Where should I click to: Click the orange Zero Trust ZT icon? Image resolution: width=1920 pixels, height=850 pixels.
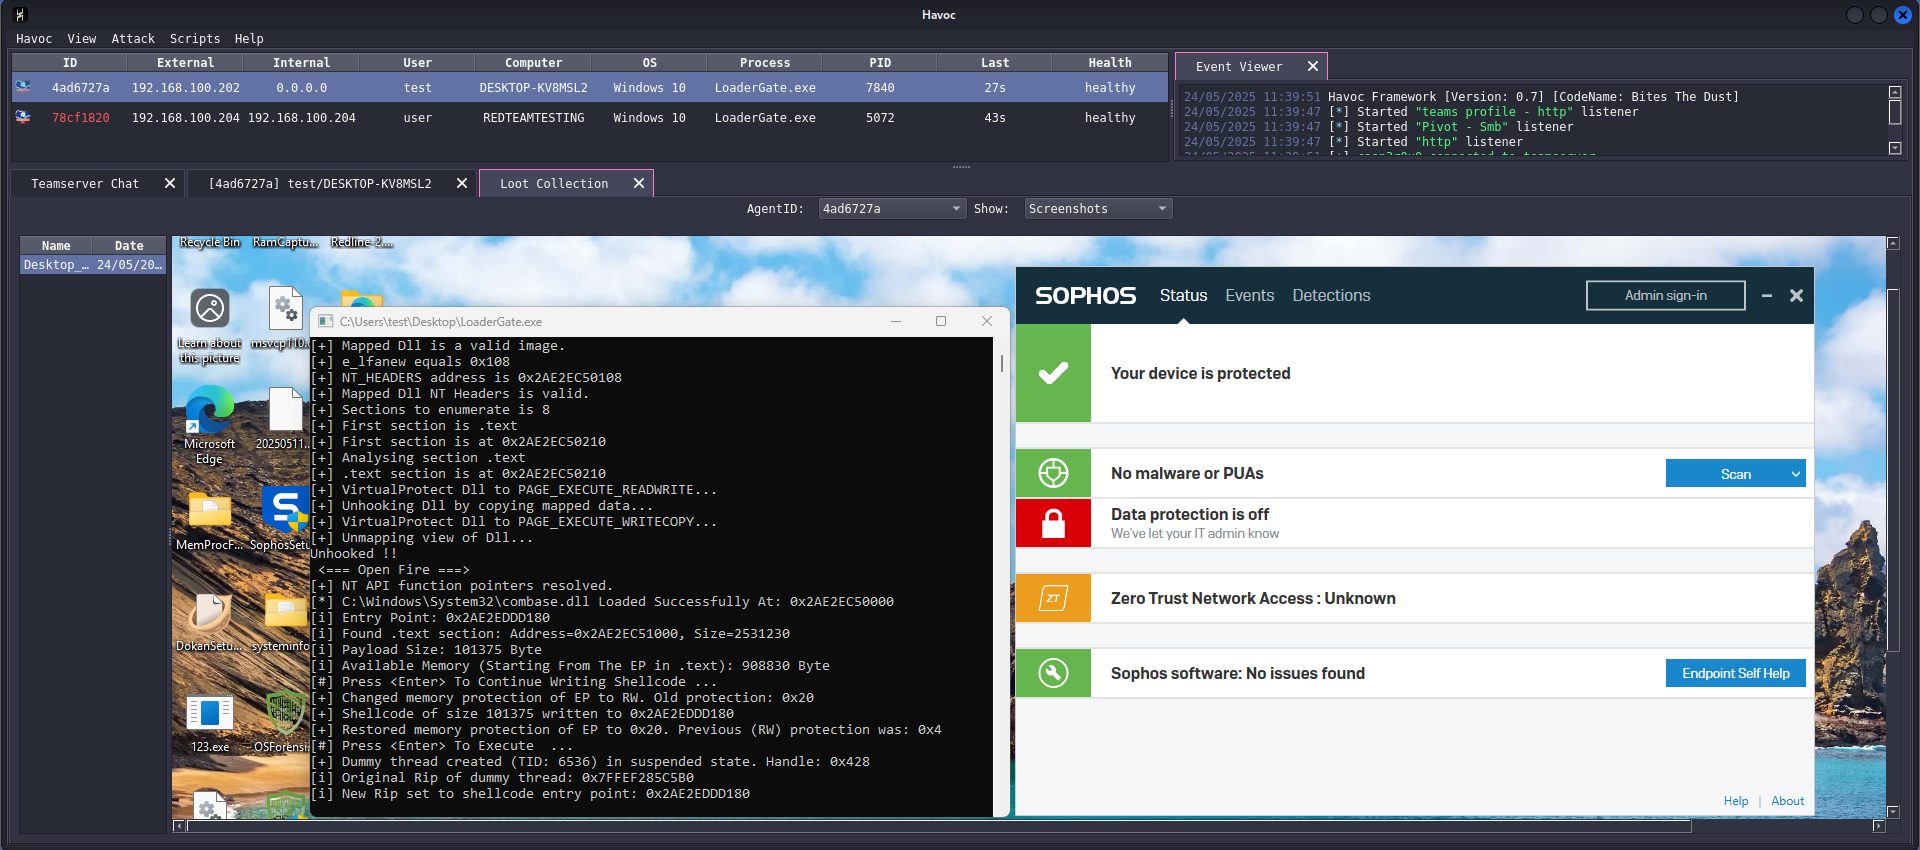coord(1053,598)
